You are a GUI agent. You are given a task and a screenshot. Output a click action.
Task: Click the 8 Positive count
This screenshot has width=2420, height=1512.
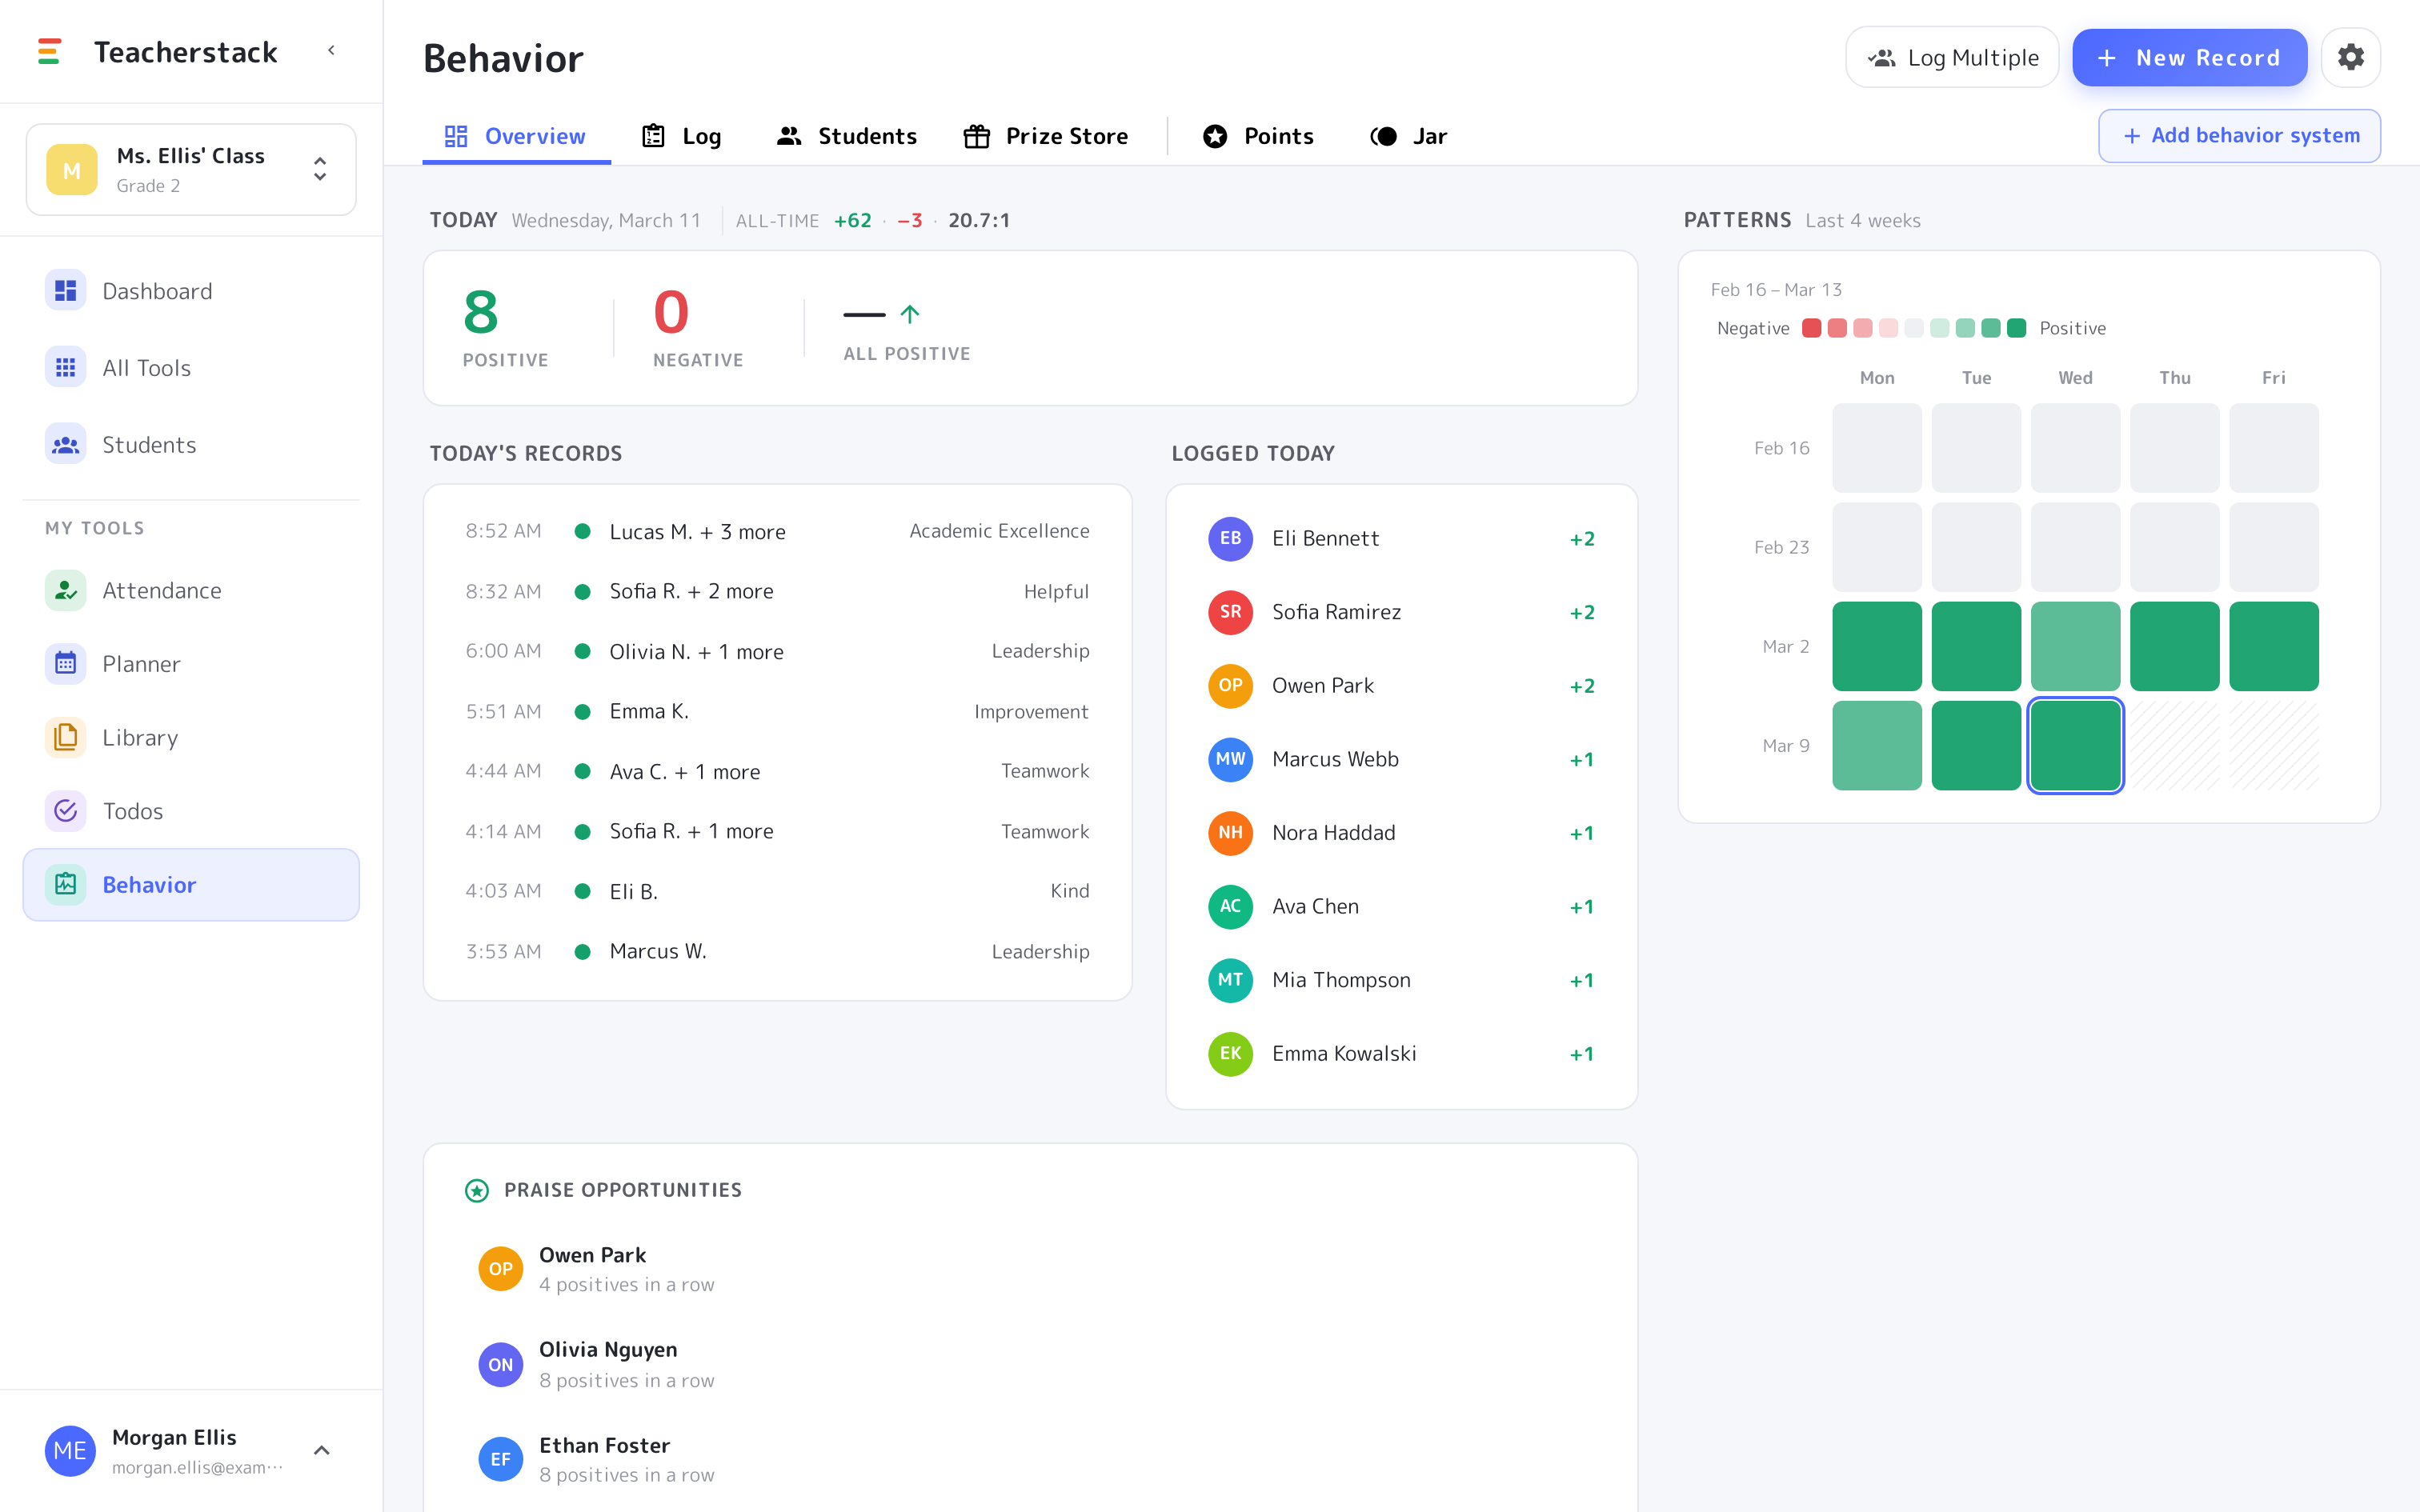click(481, 312)
